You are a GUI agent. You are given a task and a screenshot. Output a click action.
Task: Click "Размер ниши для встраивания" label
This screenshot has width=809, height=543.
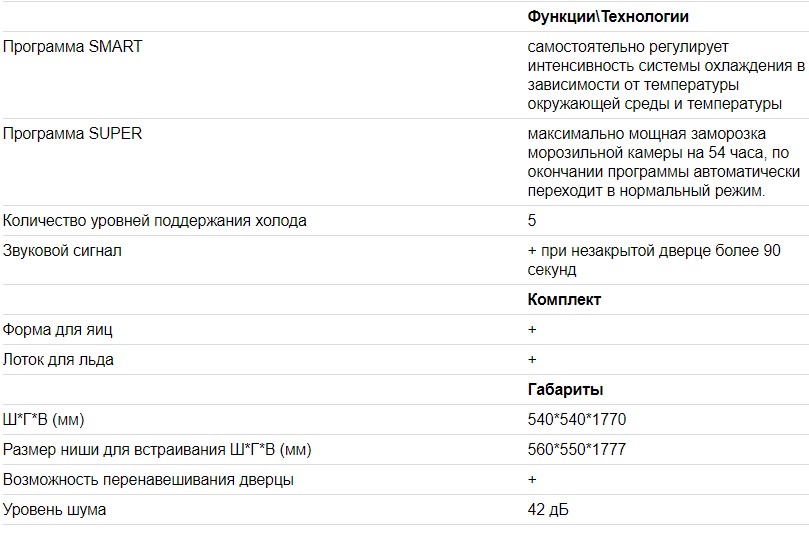tap(157, 449)
